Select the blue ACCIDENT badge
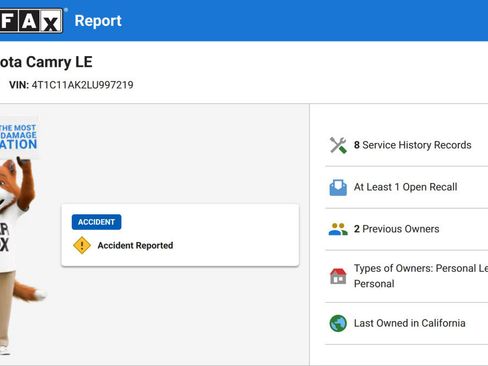This screenshot has width=488, height=366. click(96, 222)
